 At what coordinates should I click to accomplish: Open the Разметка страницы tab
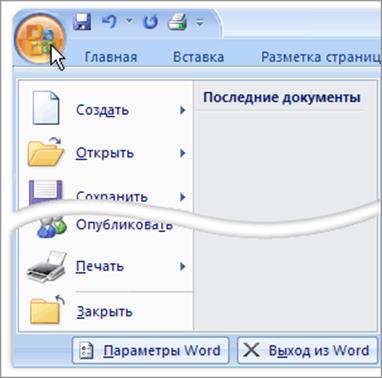click(321, 57)
